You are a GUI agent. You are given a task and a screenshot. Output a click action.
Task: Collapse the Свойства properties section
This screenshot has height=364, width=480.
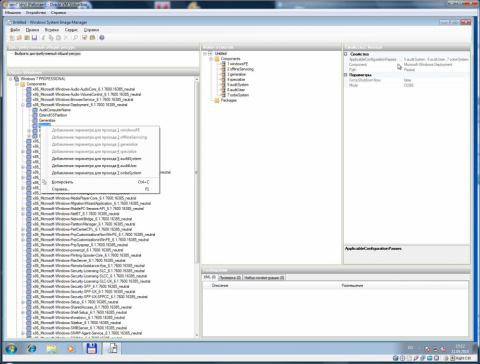[346, 54]
